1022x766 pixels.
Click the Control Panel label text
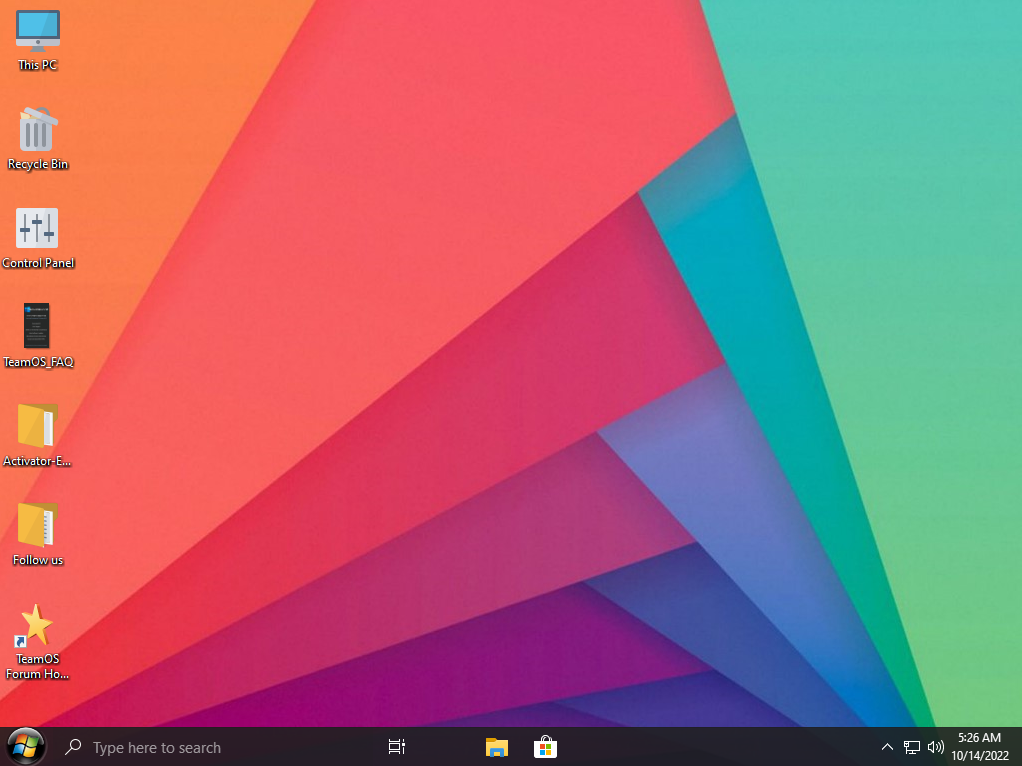tap(38, 263)
